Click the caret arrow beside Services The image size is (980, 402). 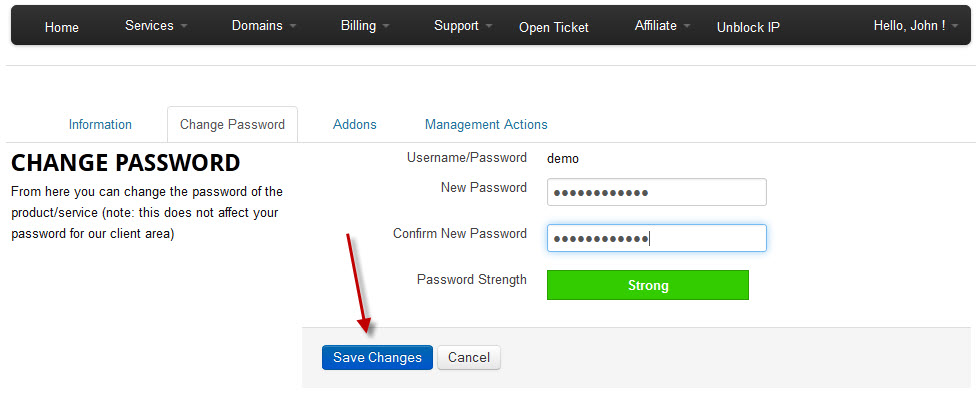pos(185,27)
